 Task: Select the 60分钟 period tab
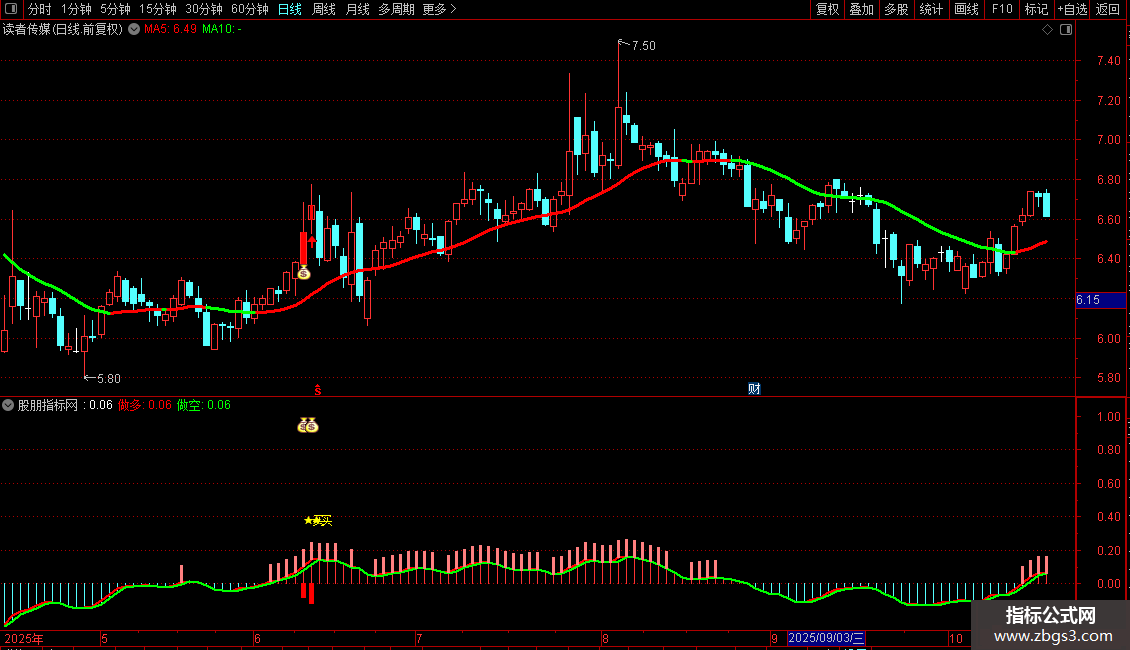point(250,9)
